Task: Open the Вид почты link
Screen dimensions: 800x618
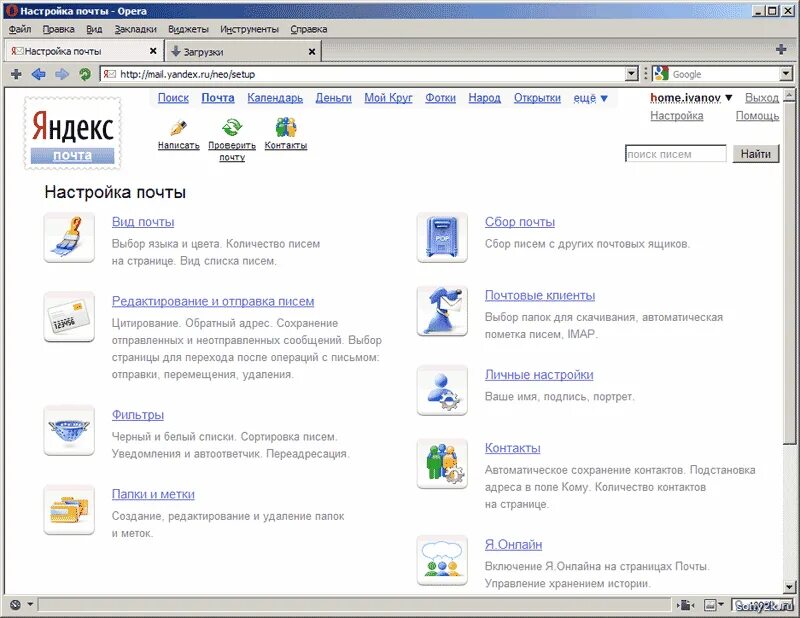Action: (x=143, y=222)
